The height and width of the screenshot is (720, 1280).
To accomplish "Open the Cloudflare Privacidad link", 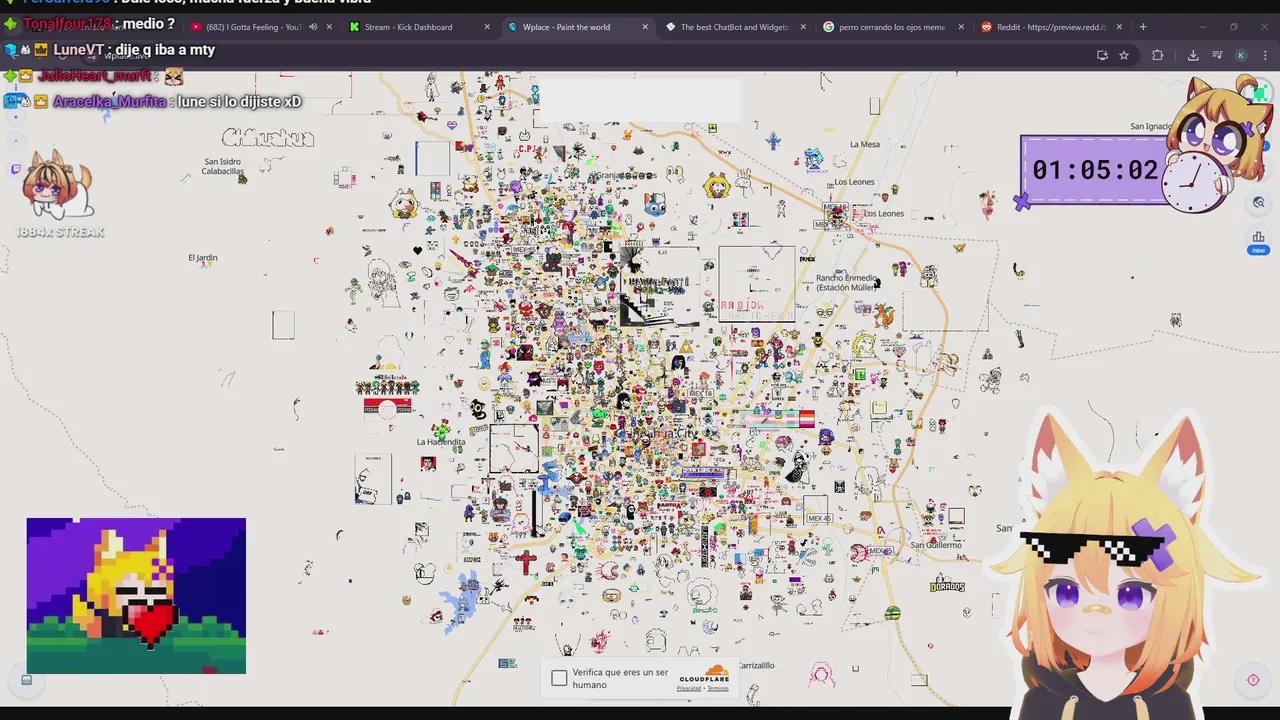I will point(689,688).
